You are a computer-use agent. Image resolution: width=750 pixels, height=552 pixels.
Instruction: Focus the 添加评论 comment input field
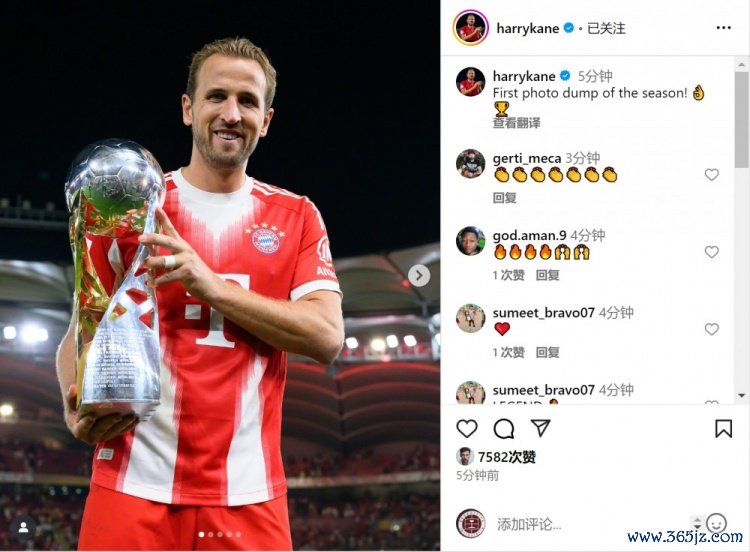click(593, 524)
